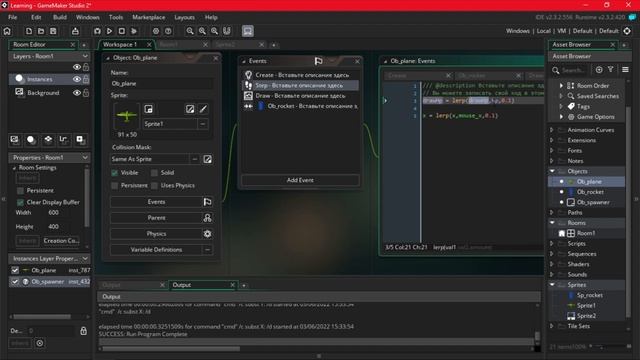Start the debugger with the bug icon
The image size is (640, 360).
[97, 31]
